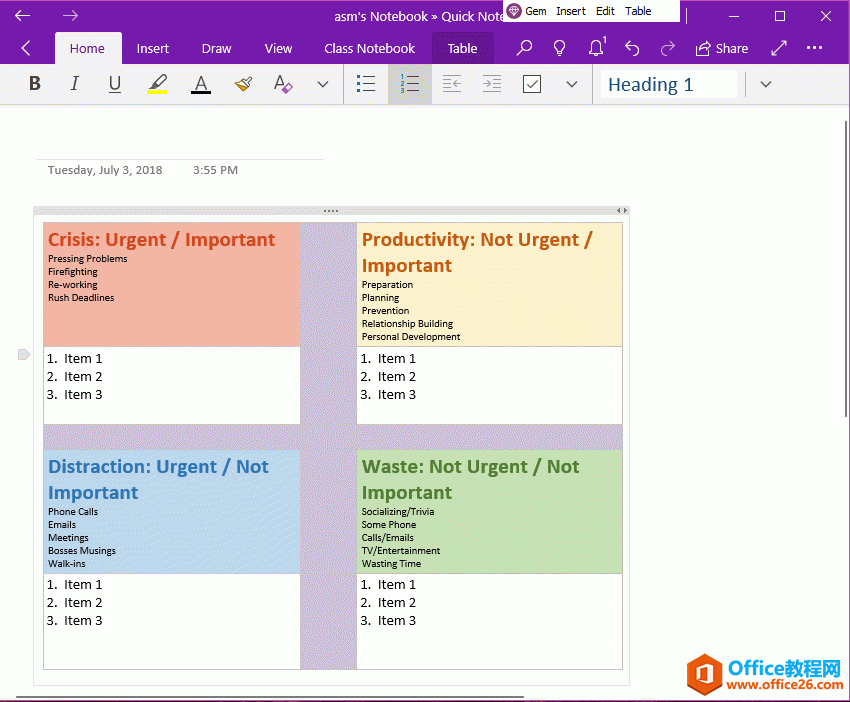Viewport: 850px width, 702px height.
Task: Increase the paragraph indent
Action: [x=491, y=84]
